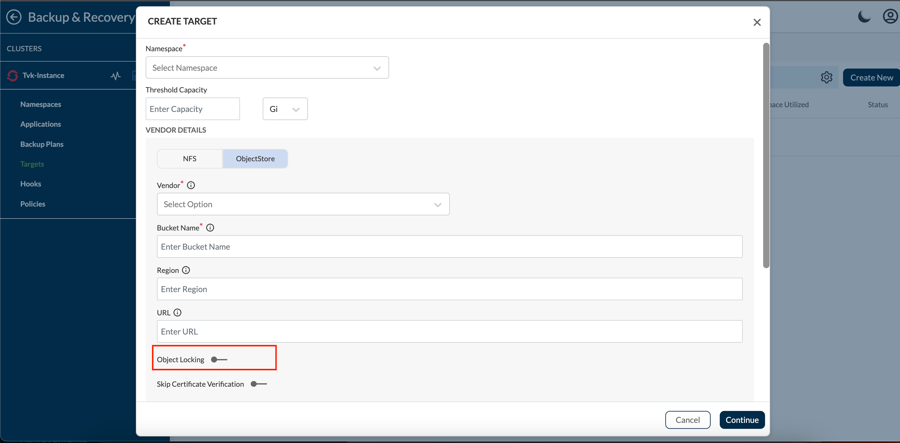Click the back arrow beside Backup & Recovery
This screenshot has height=443, width=900.
[14, 17]
